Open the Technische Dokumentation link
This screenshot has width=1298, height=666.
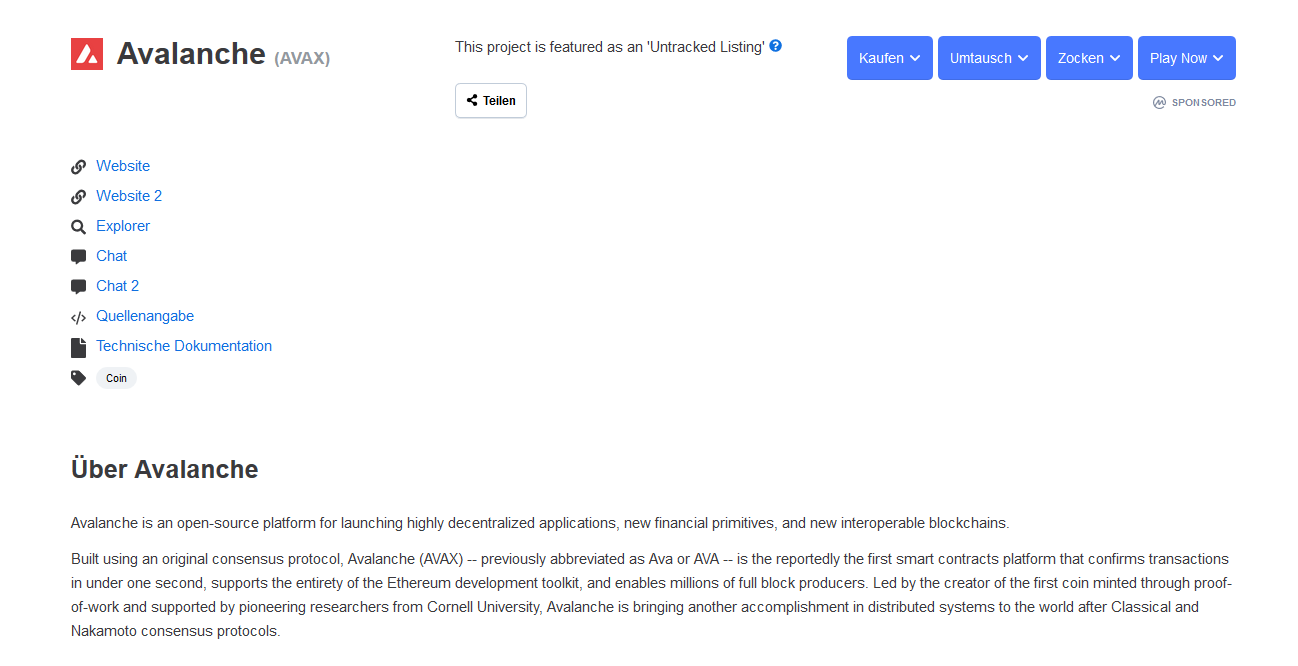(x=184, y=346)
